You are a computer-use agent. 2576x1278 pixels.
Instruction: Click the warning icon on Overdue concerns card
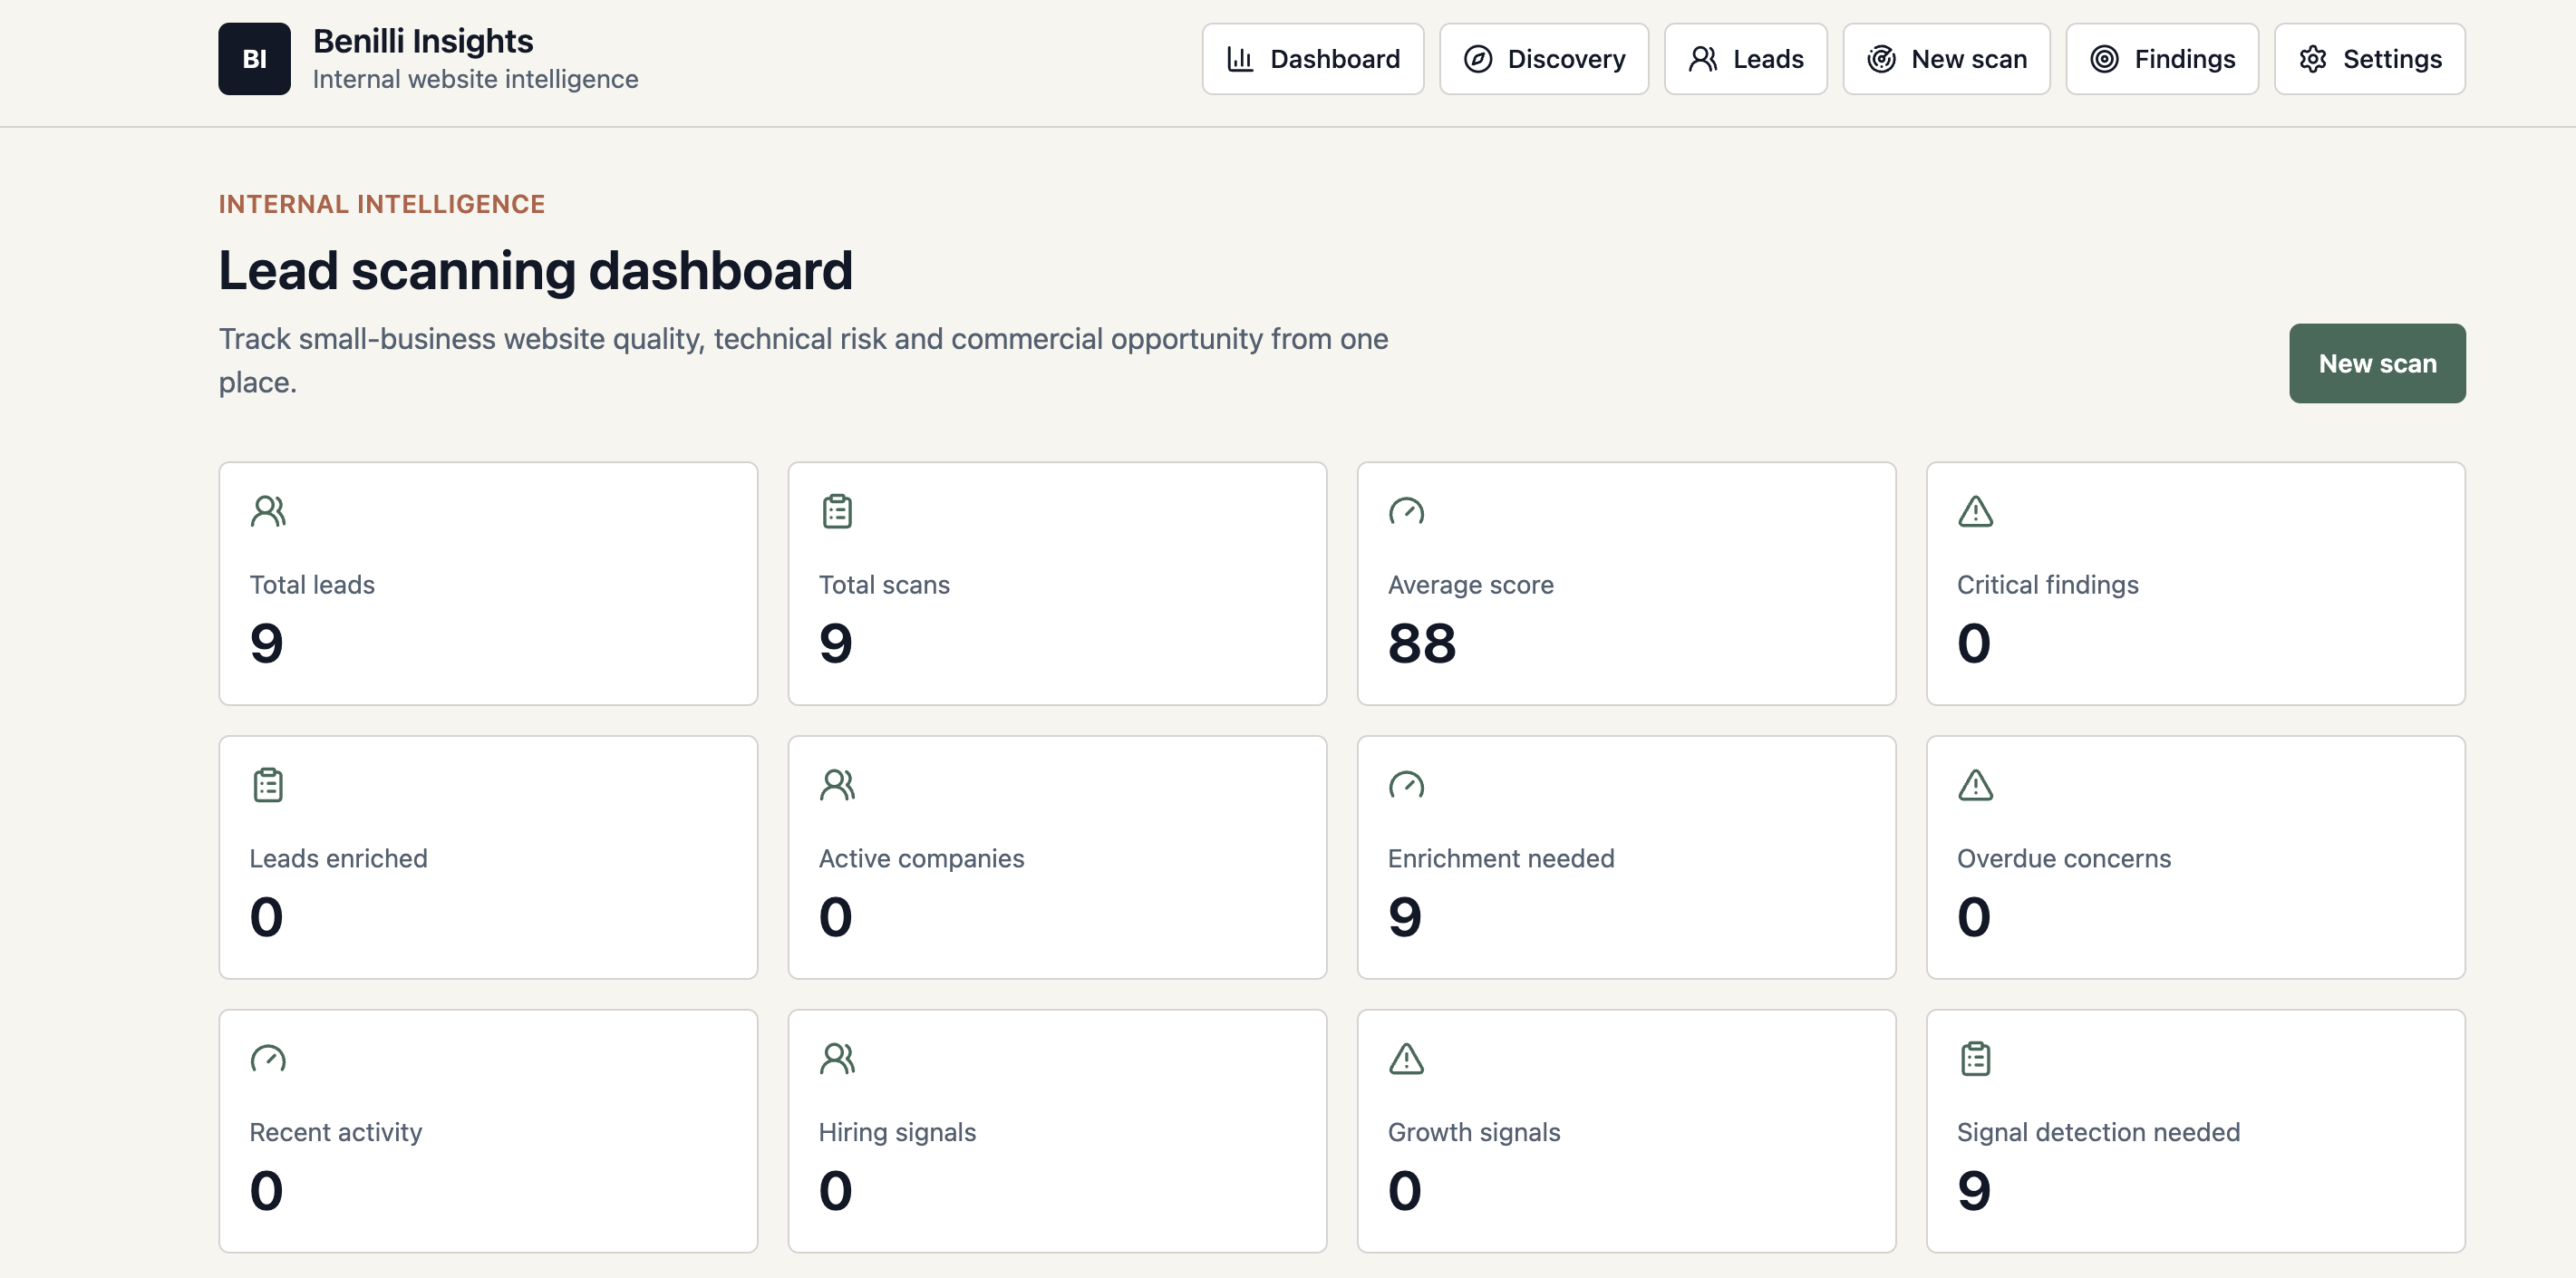coord(1975,785)
